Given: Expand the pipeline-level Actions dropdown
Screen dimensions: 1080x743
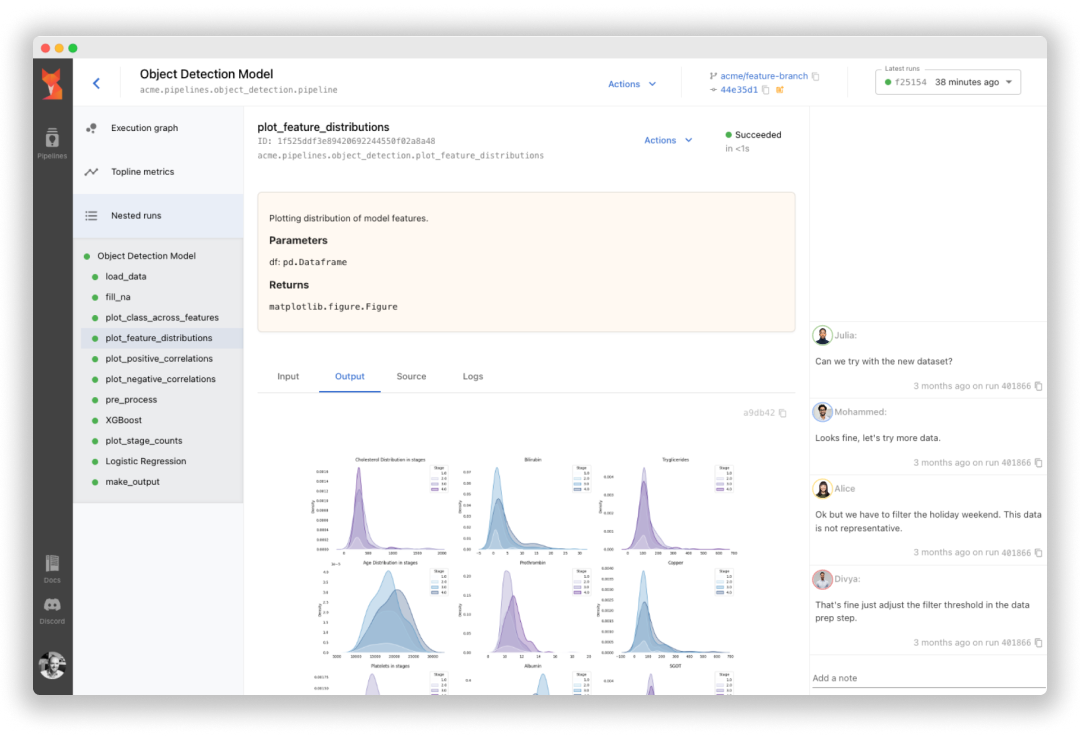Looking at the screenshot, I should pyautogui.click(x=632, y=84).
